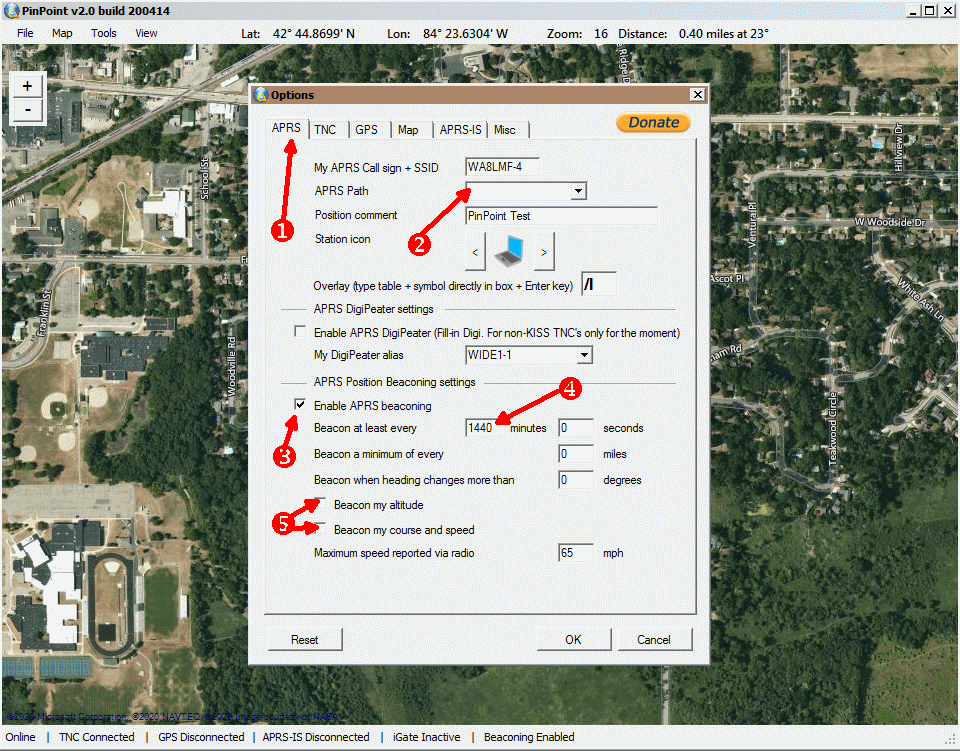Viewport: 960px width, 751px height.
Task: Click the GPS Disconnected status text
Action: [x=201, y=737]
